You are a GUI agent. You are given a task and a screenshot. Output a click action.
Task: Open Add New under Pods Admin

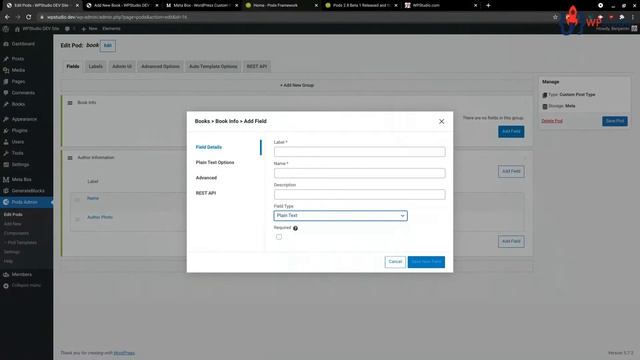(x=12, y=224)
